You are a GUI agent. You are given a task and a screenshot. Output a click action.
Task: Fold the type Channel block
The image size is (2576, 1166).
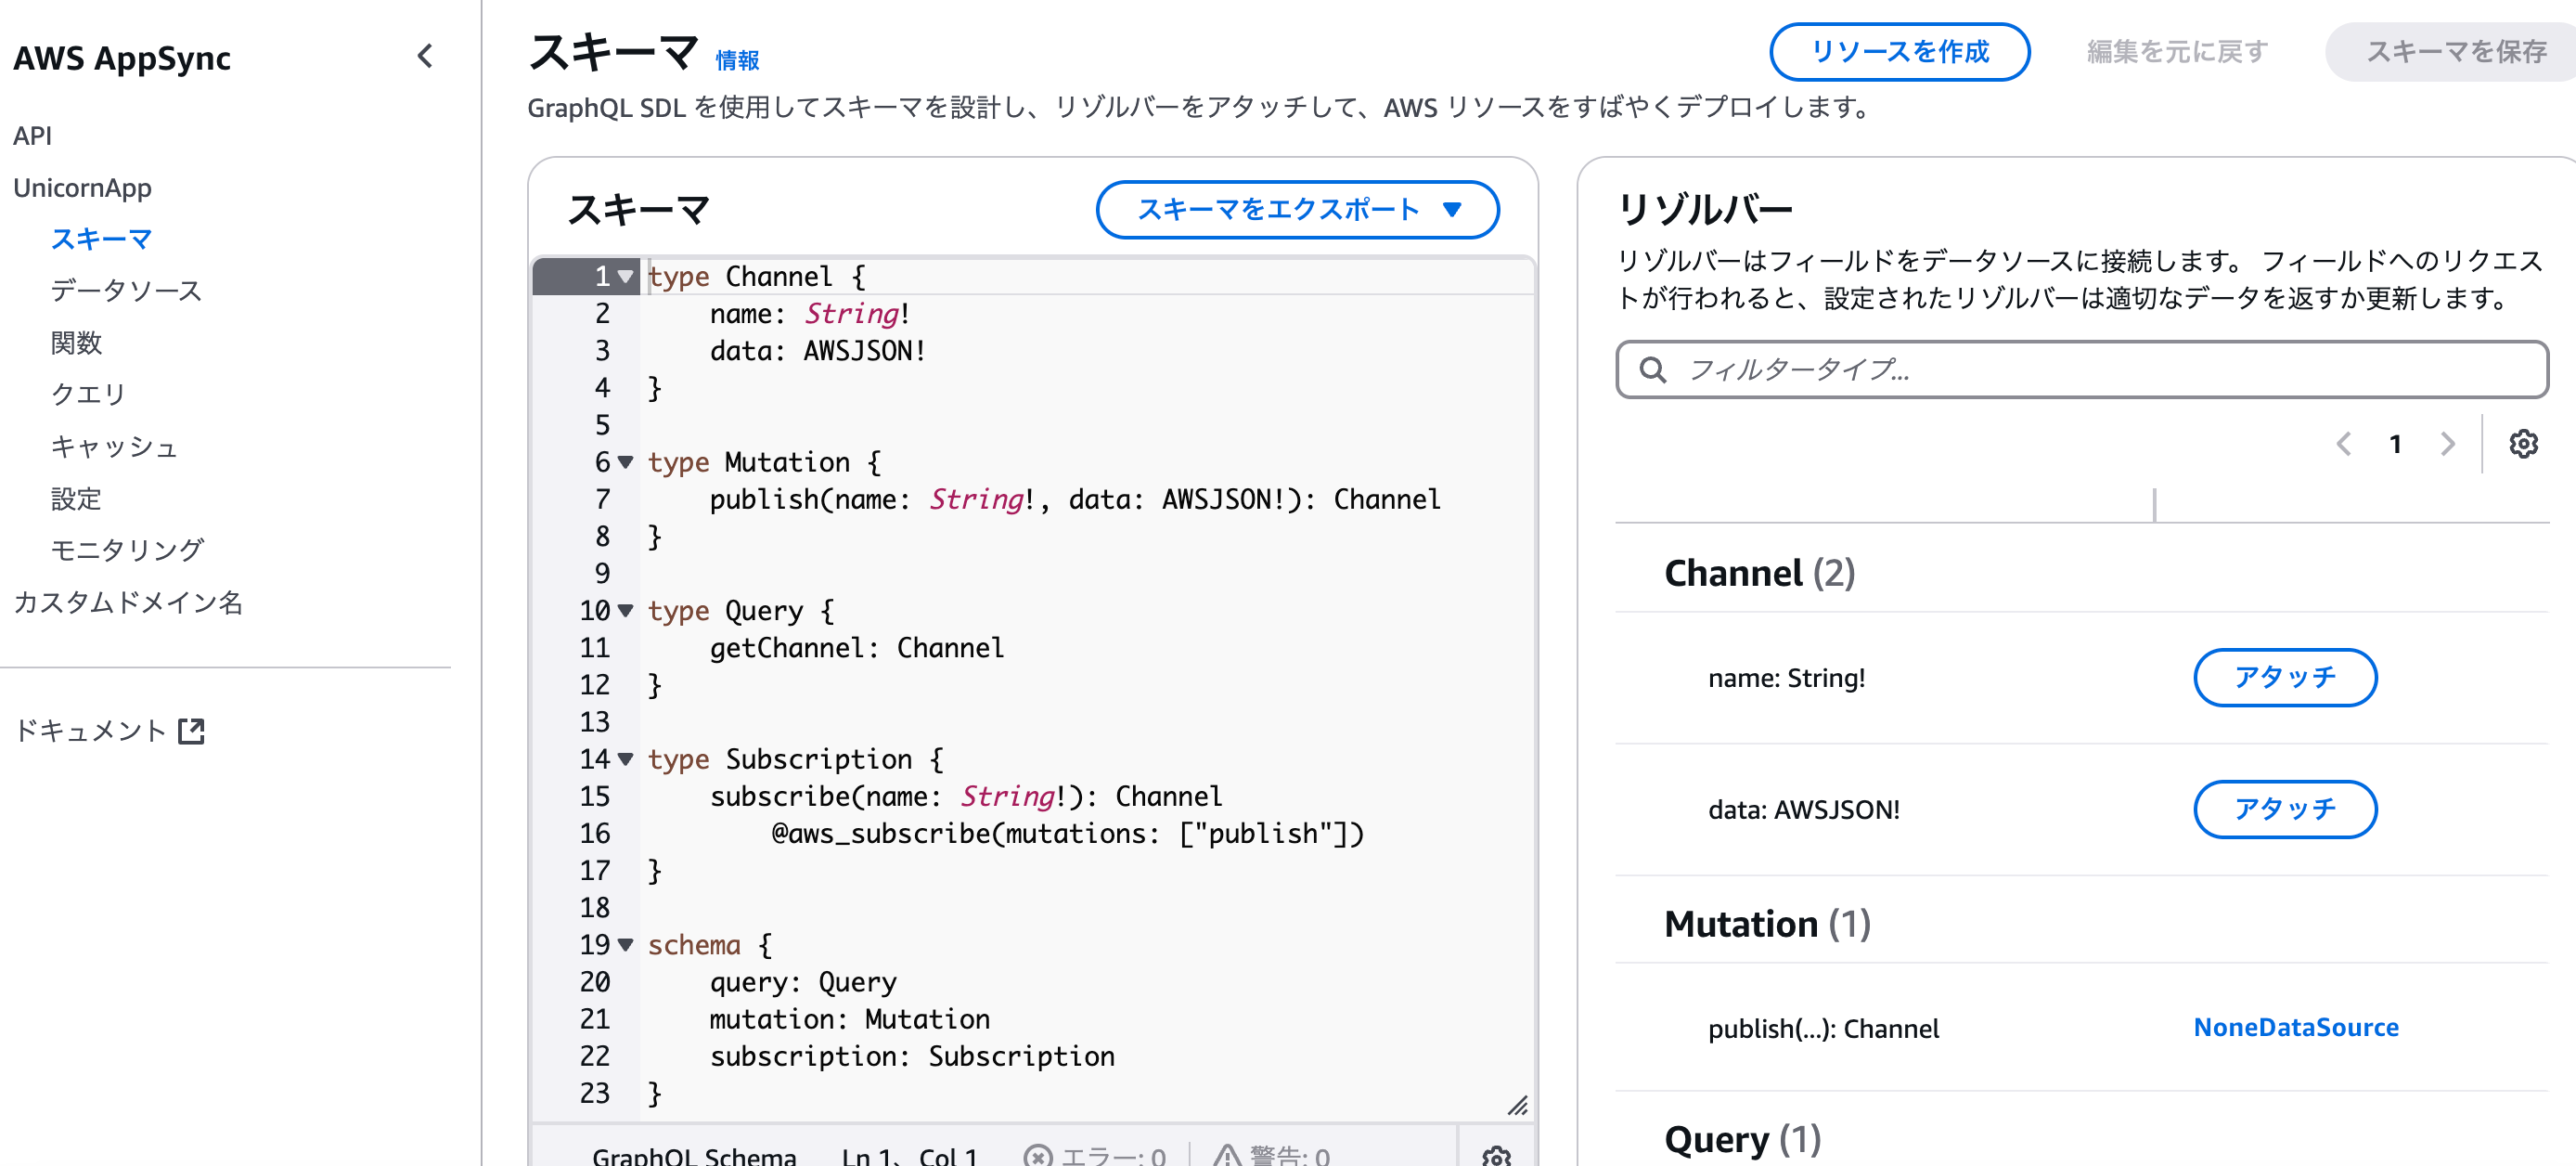[626, 276]
